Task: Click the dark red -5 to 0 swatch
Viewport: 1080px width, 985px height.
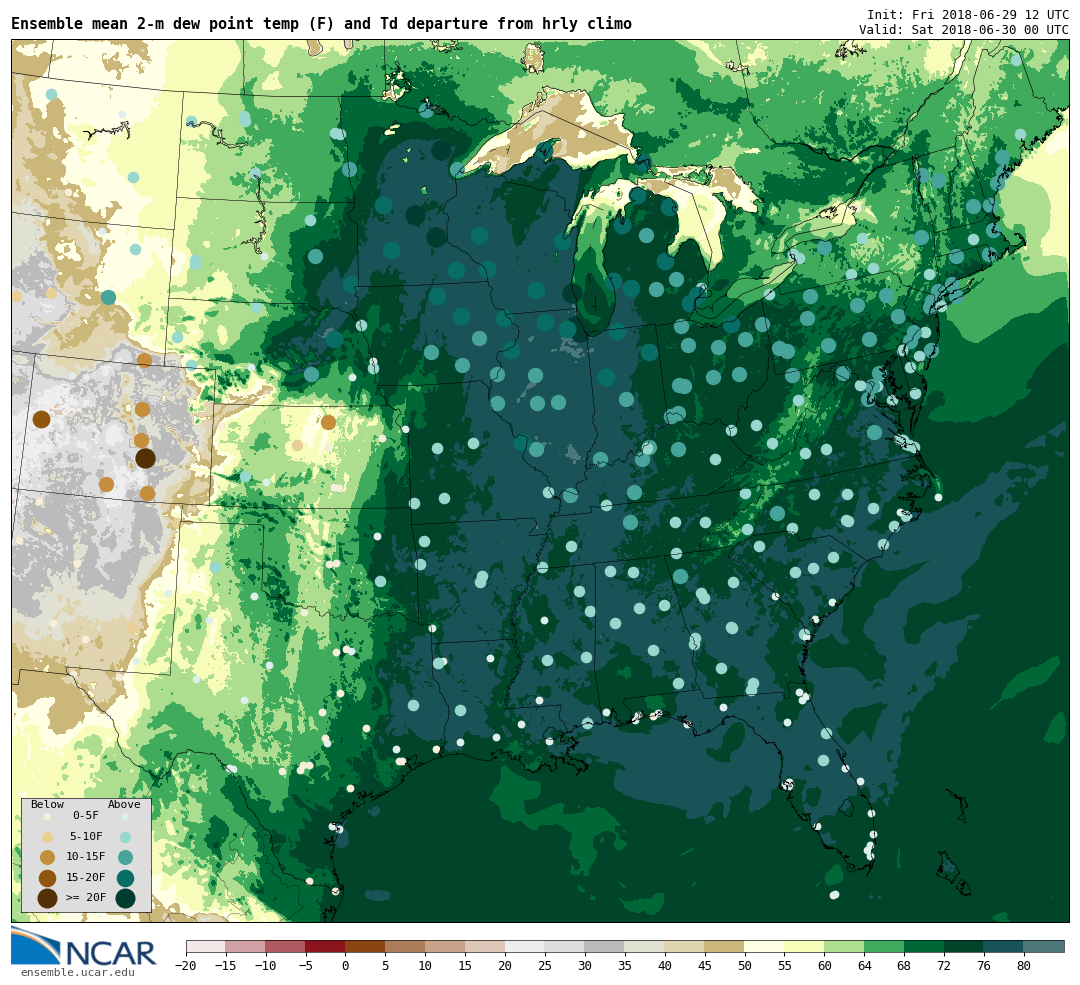Action: pos(325,946)
